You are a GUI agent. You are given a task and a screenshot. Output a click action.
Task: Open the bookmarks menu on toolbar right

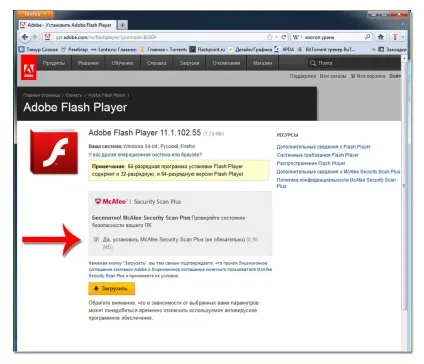(x=392, y=49)
